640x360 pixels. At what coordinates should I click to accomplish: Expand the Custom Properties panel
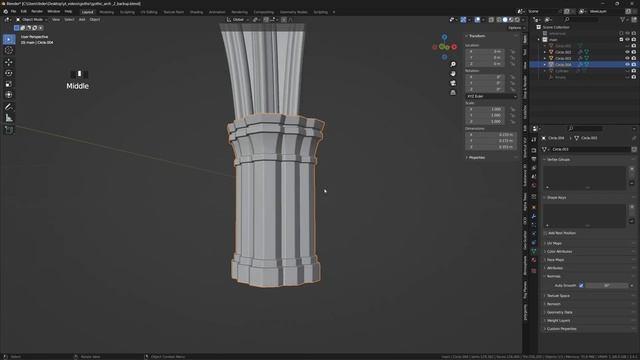(x=561, y=329)
